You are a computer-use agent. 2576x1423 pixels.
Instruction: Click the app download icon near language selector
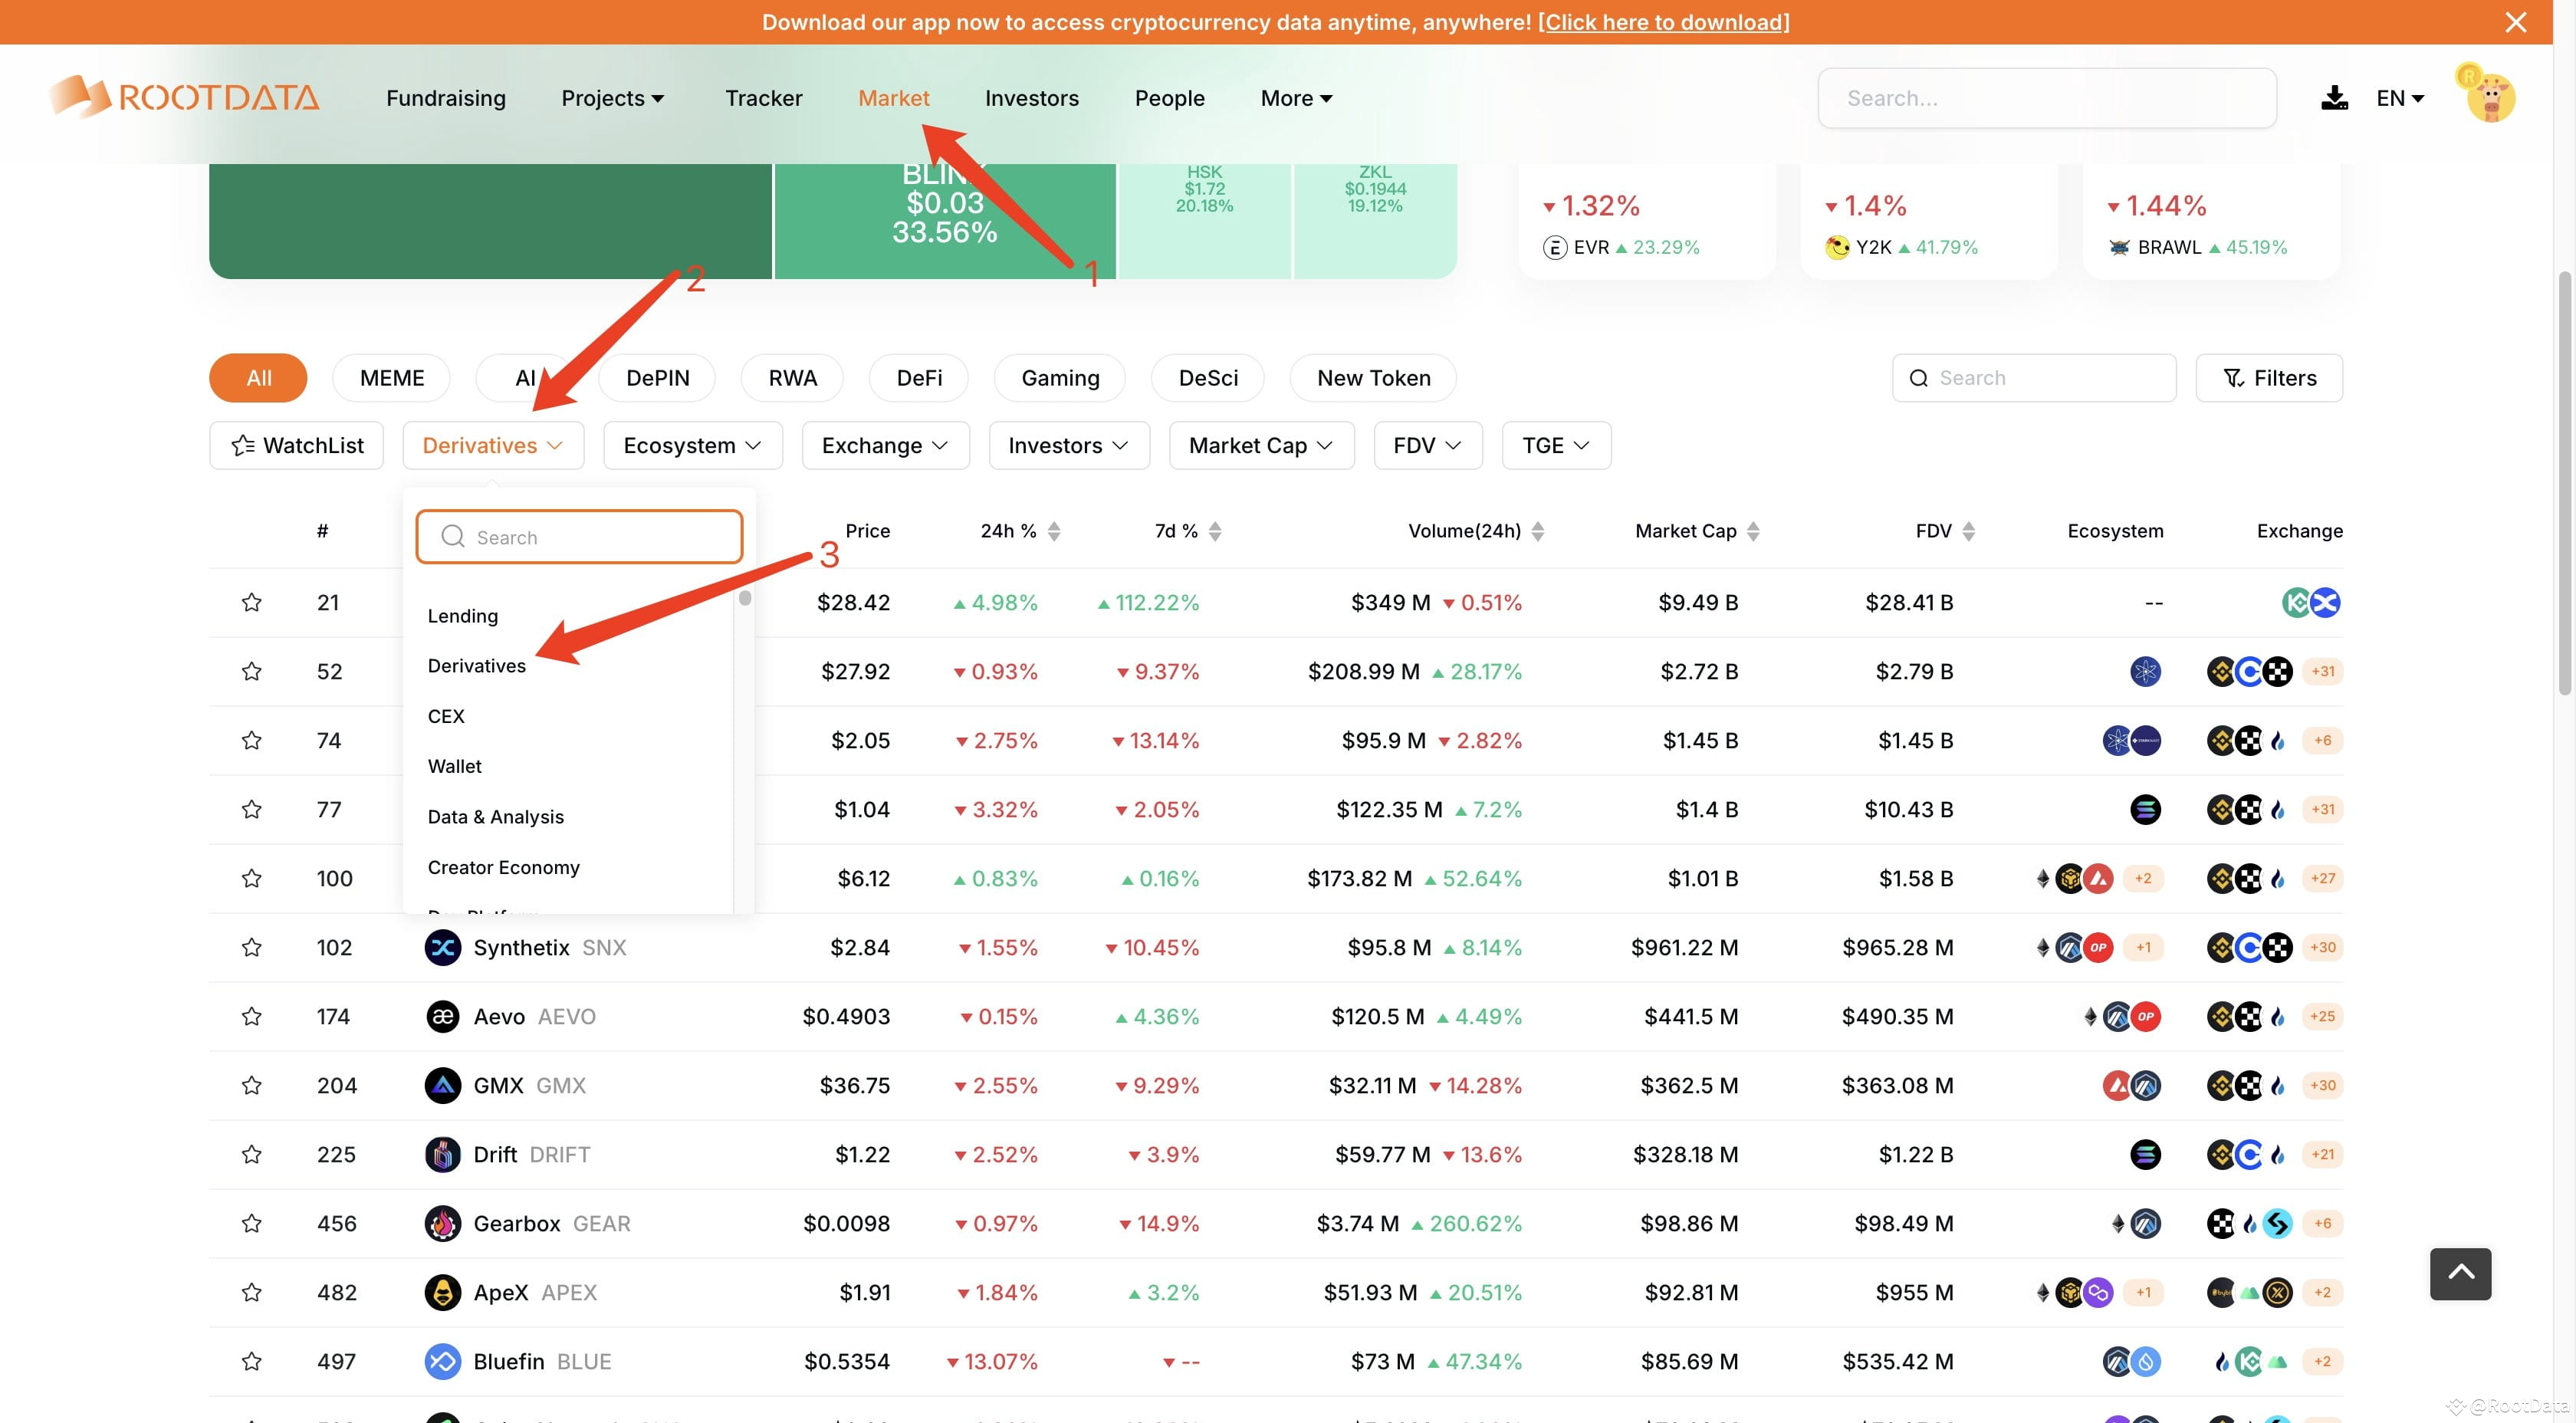tap(2334, 97)
